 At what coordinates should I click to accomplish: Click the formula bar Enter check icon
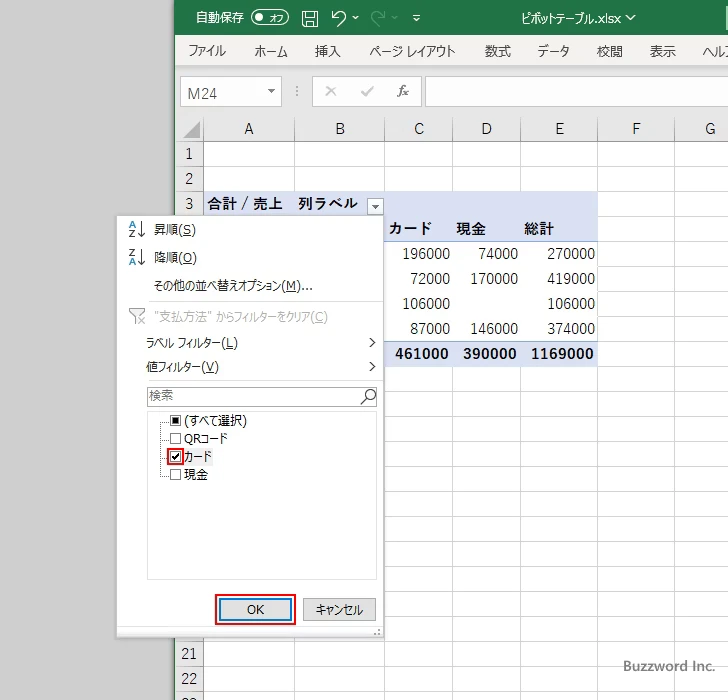point(367,91)
